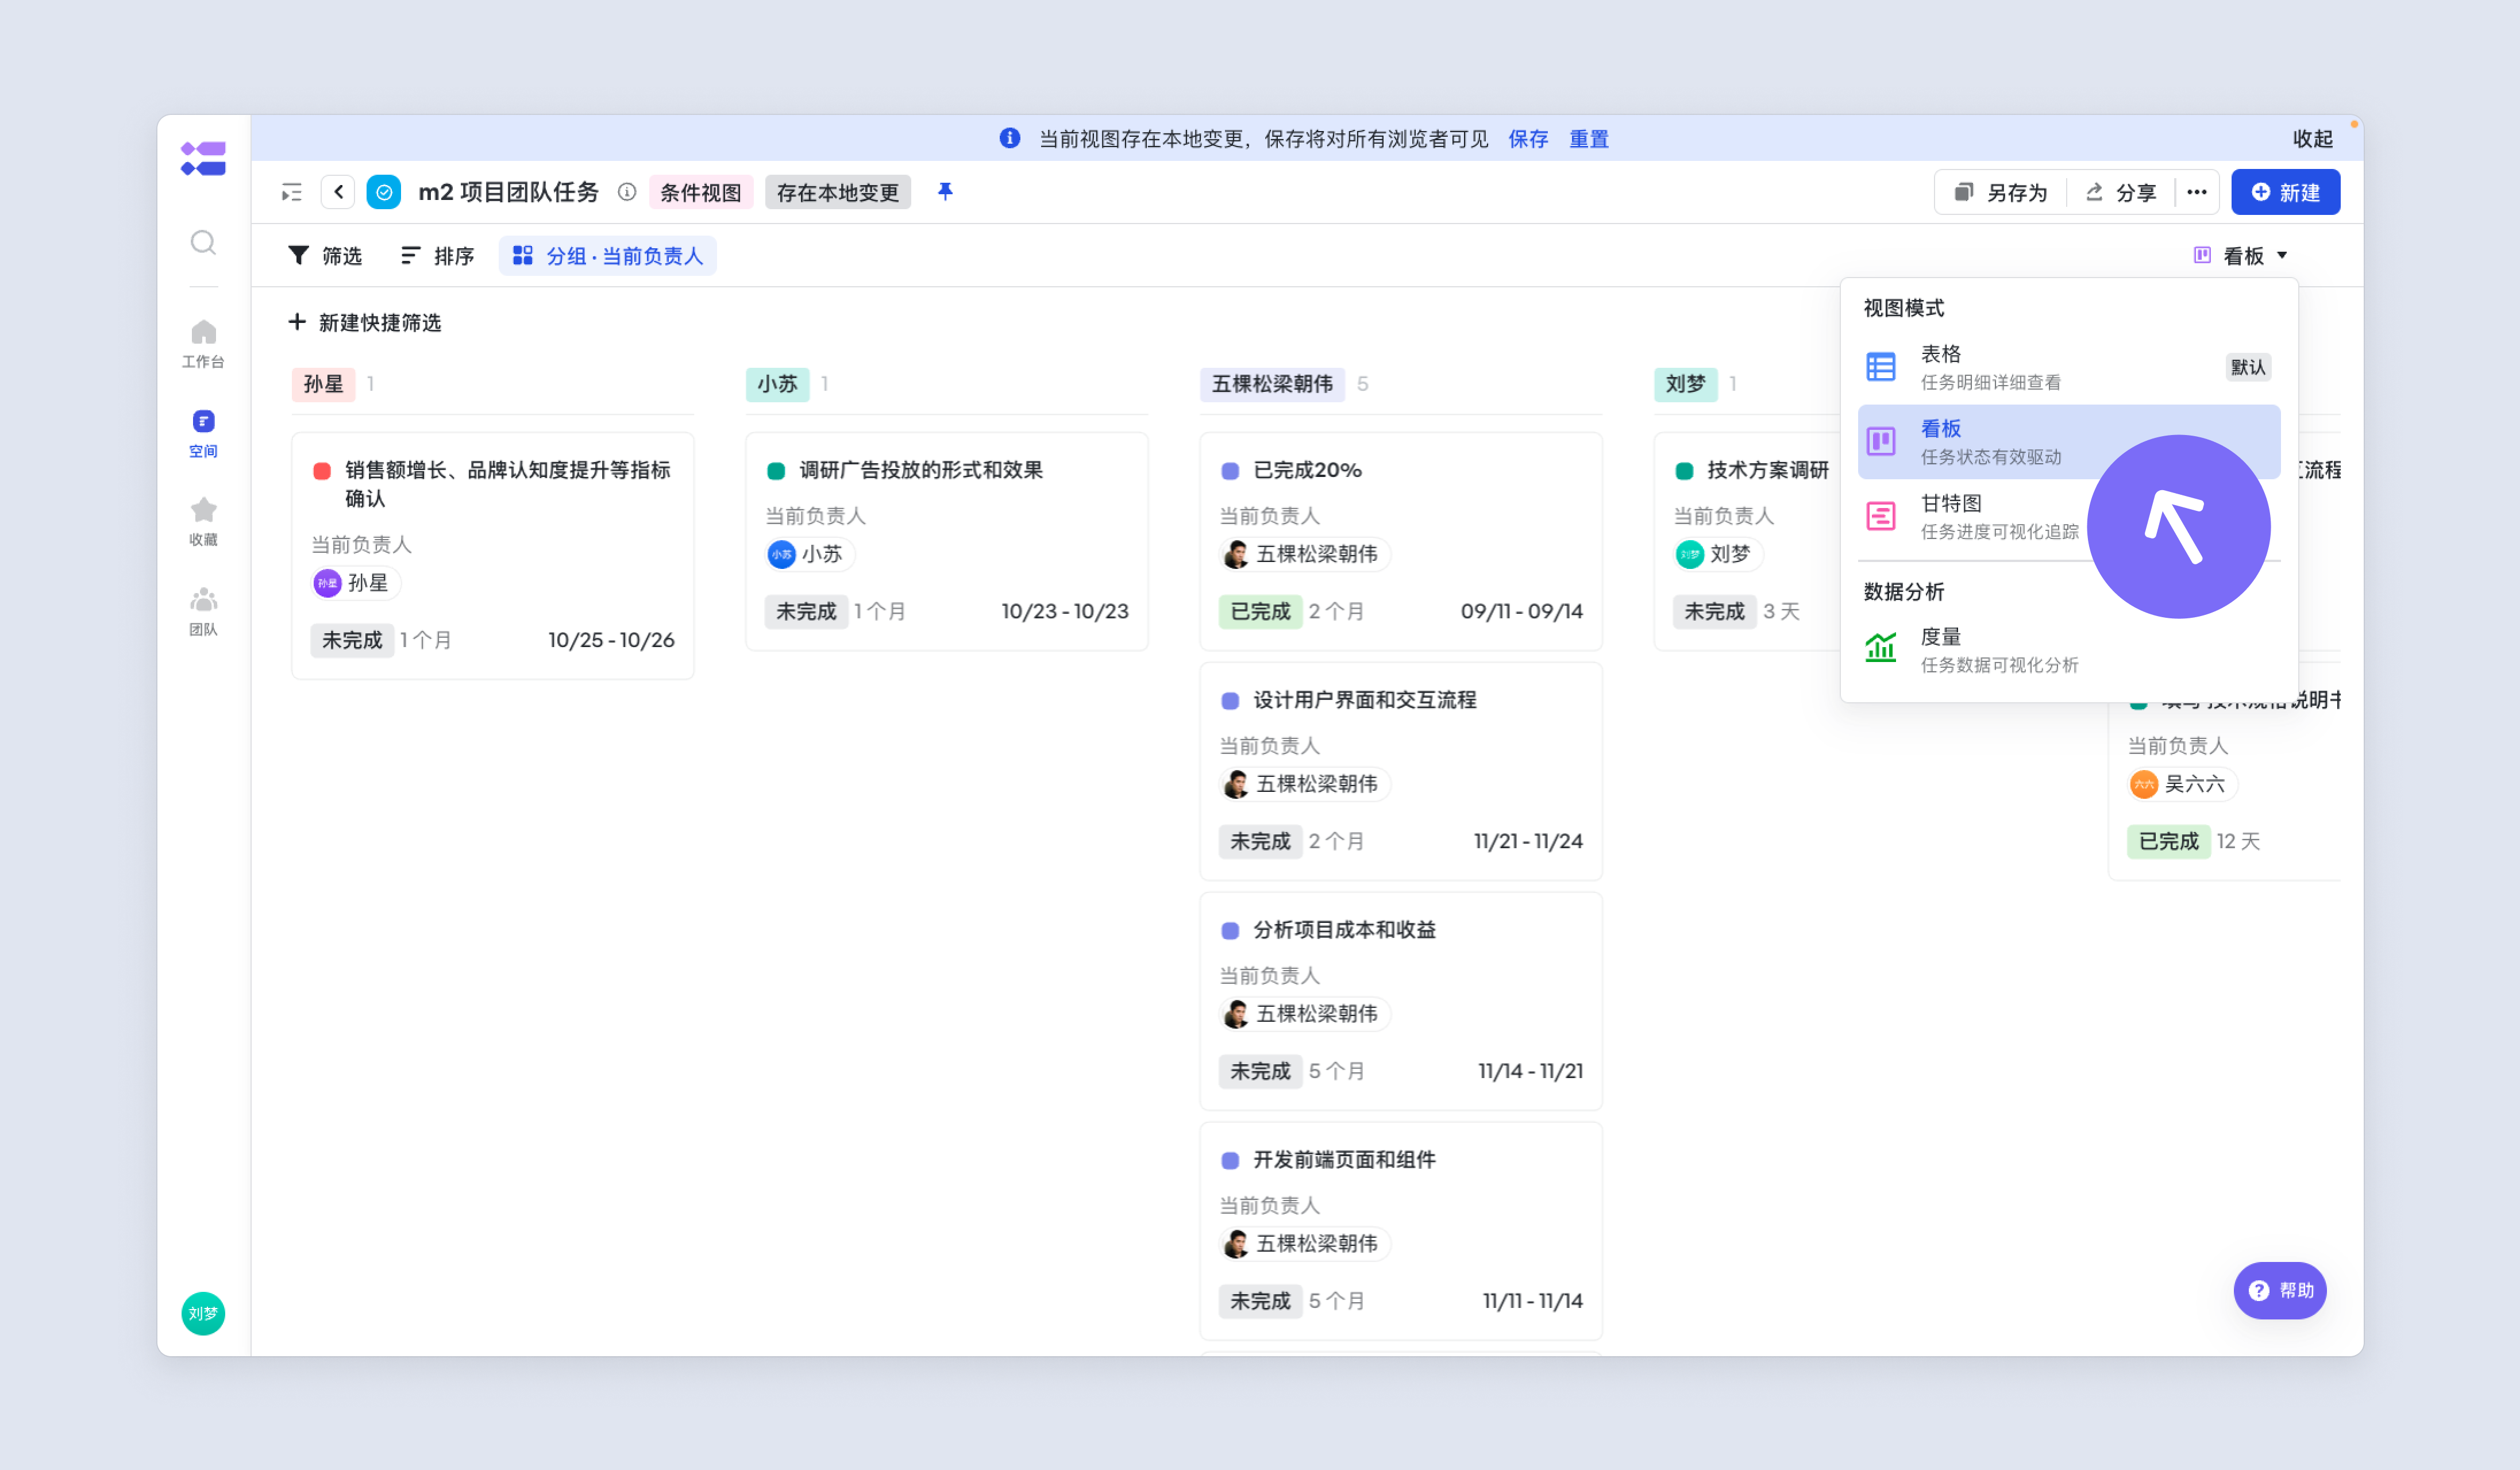Click 小苏 column header
Viewport: 2520px width, 1470px height.
[x=778, y=384]
